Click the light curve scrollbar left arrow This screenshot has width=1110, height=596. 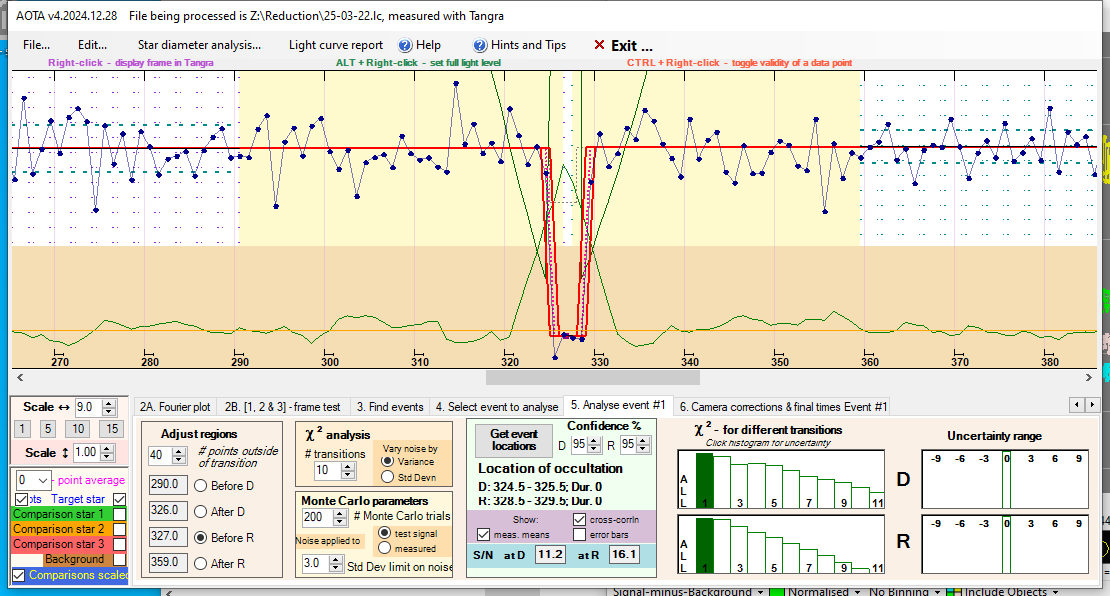click(20, 377)
